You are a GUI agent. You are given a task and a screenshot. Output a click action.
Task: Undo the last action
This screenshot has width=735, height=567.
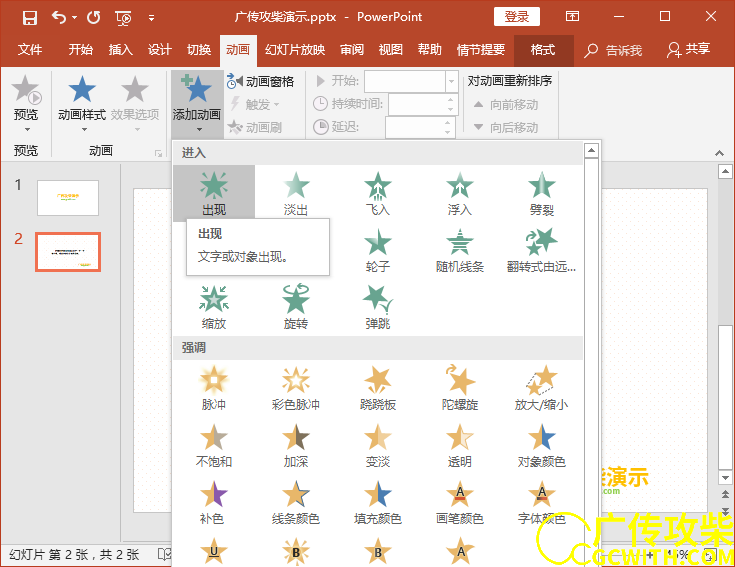point(59,18)
